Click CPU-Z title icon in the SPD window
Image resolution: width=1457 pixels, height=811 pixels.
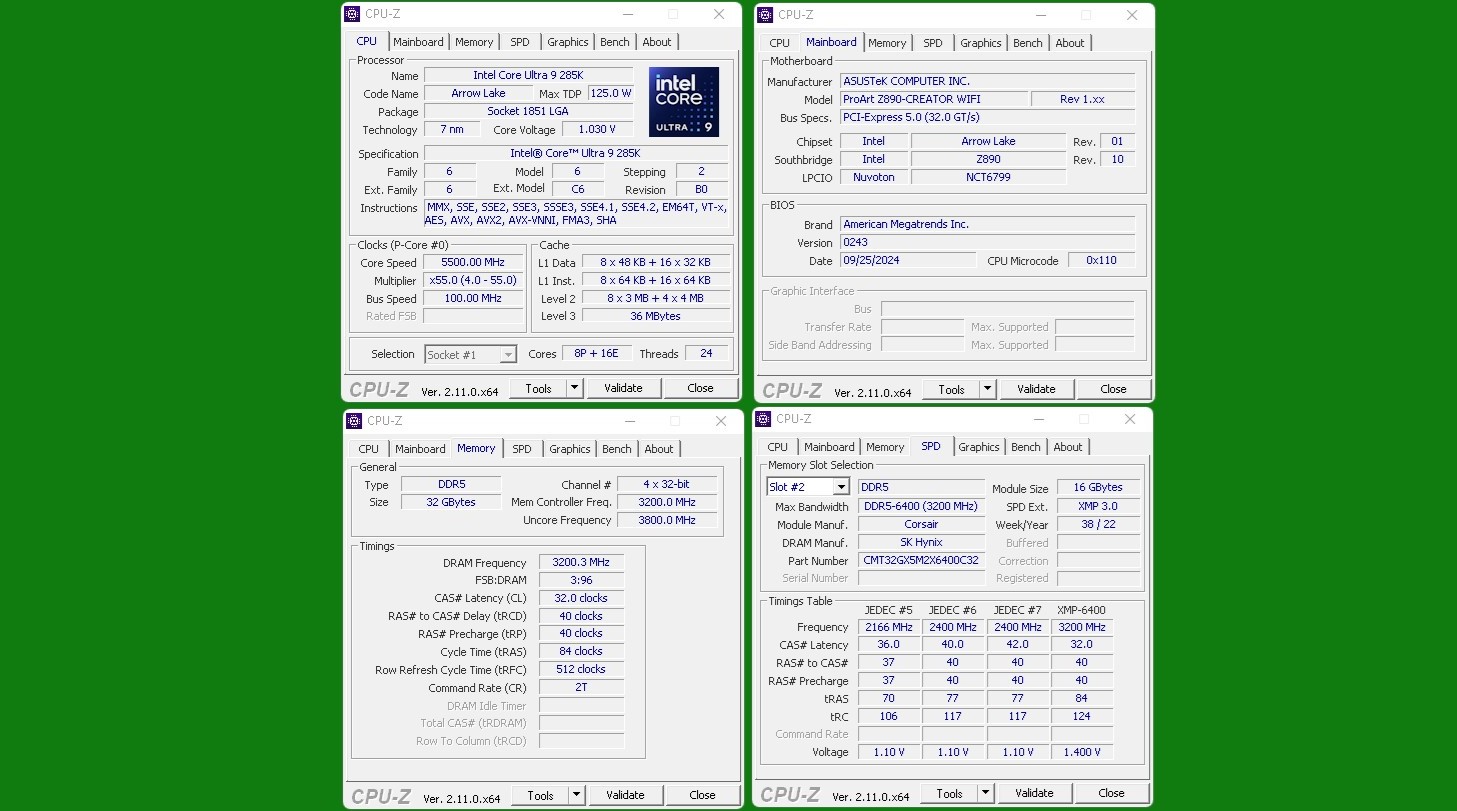click(x=763, y=419)
